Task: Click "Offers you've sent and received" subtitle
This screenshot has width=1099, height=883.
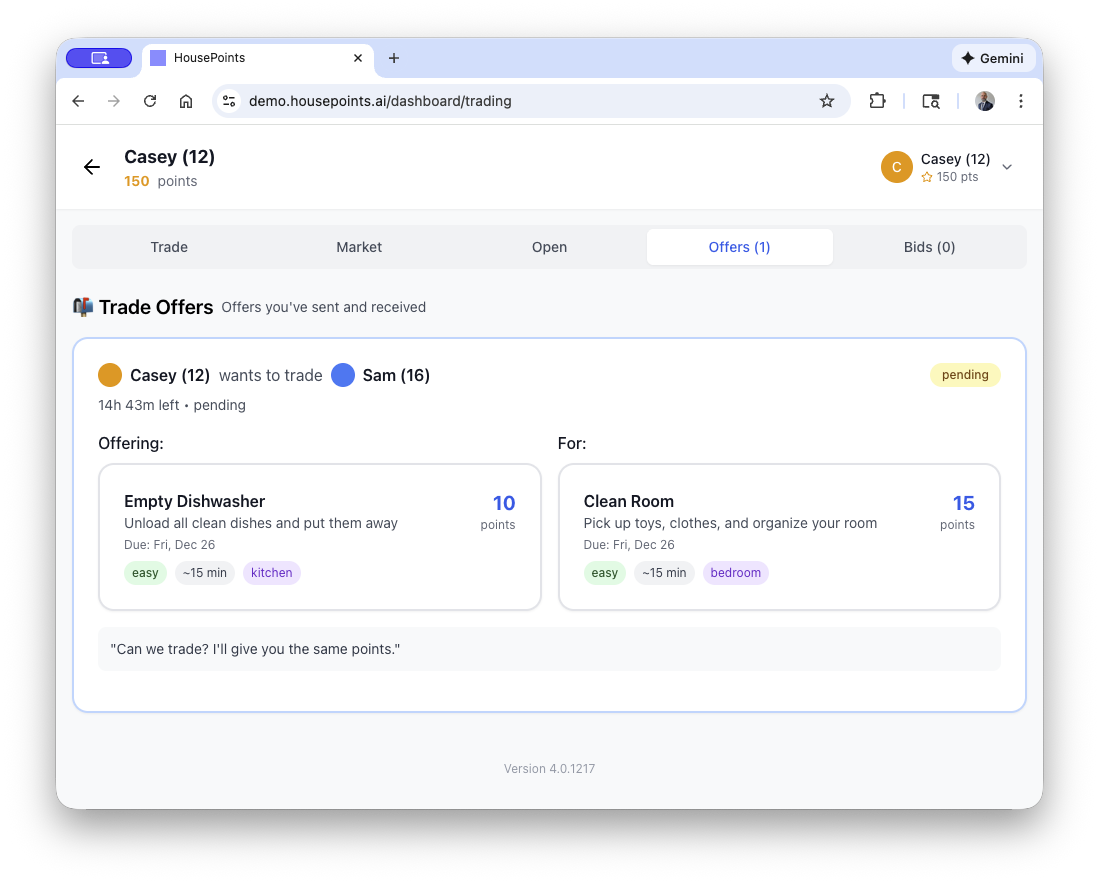Action: coord(324,307)
